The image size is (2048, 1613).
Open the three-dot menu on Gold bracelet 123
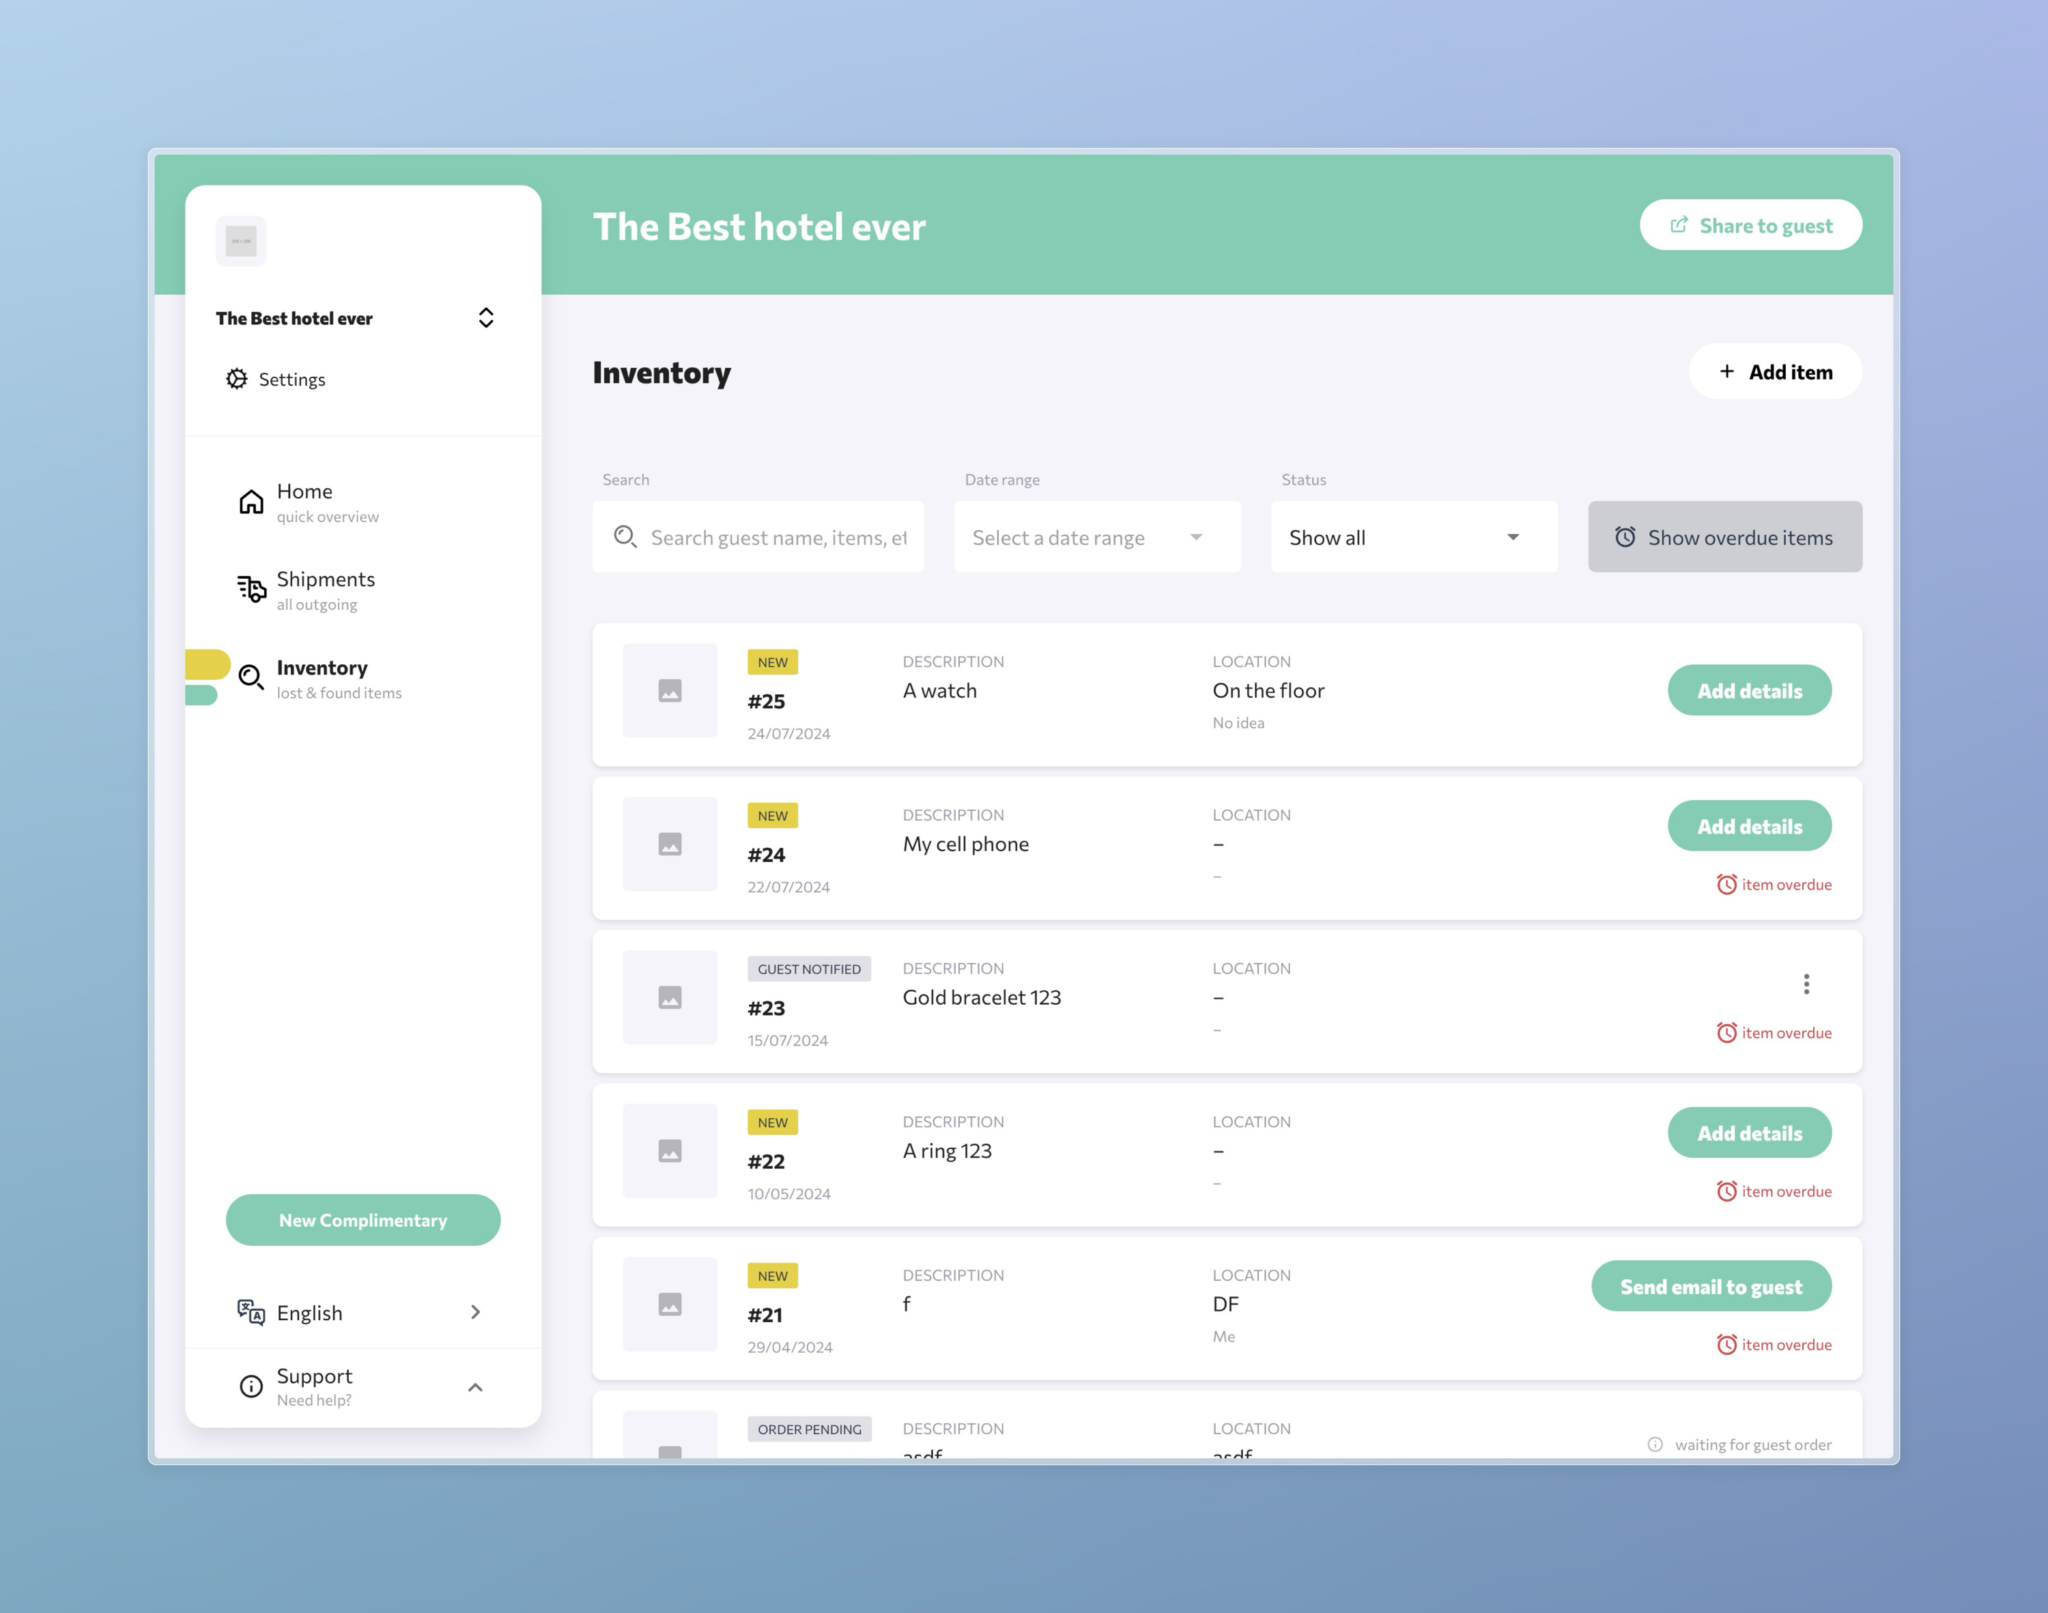pyautogui.click(x=1806, y=984)
